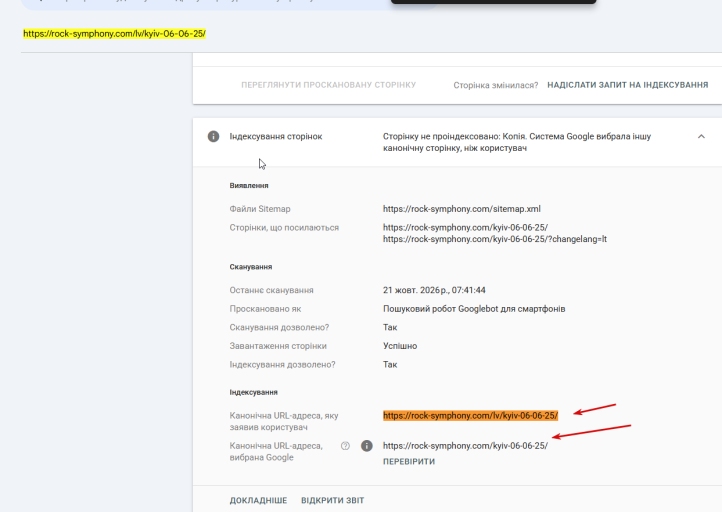Click the highlighted yellow URL at top
The height and width of the screenshot is (512, 722).
point(114,34)
